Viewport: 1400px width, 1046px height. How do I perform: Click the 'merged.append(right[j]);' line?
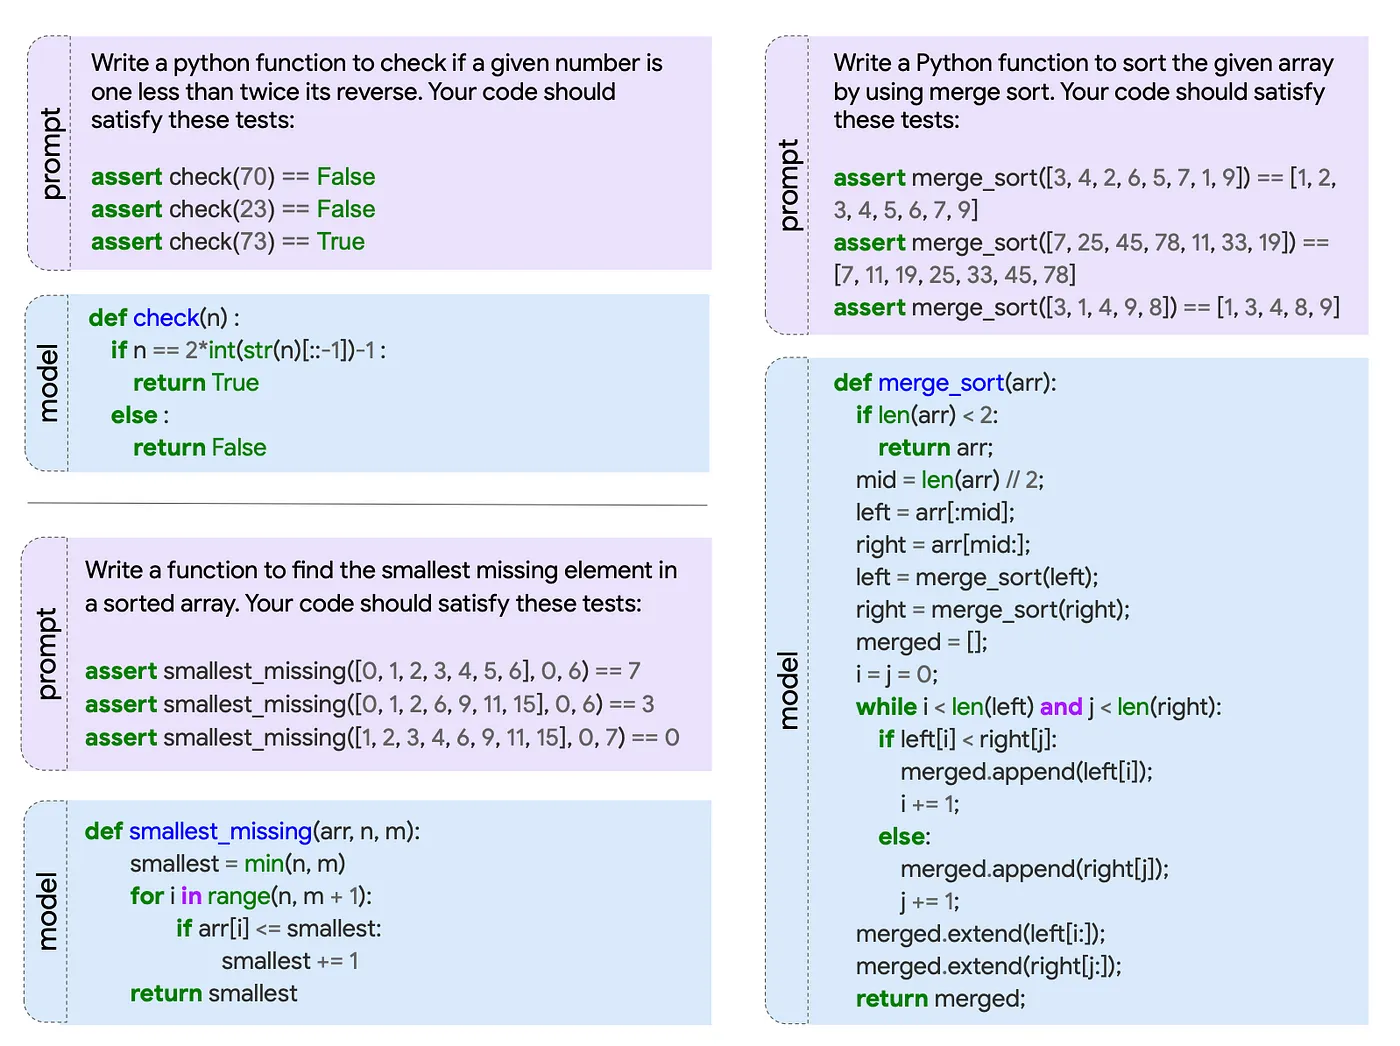pos(1035,869)
